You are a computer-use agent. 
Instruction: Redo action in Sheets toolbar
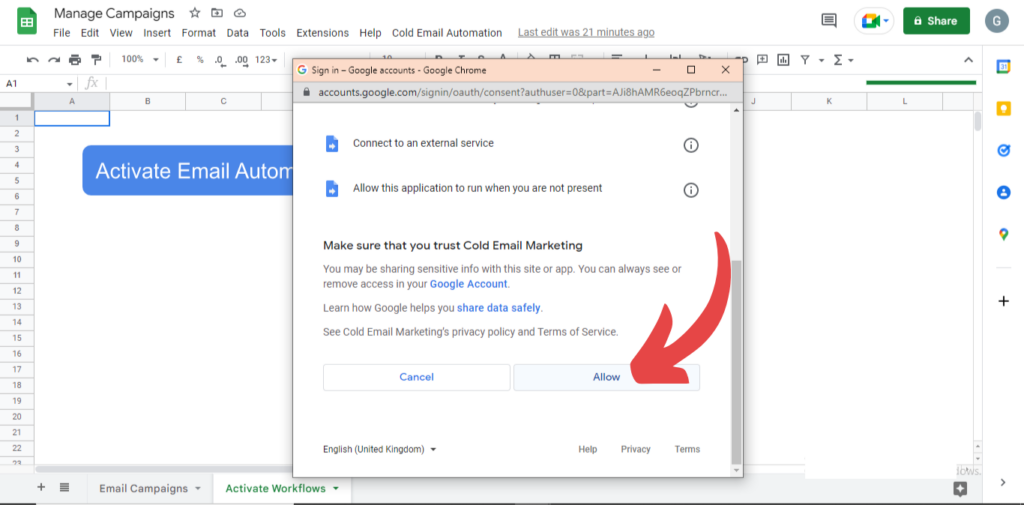click(x=54, y=59)
